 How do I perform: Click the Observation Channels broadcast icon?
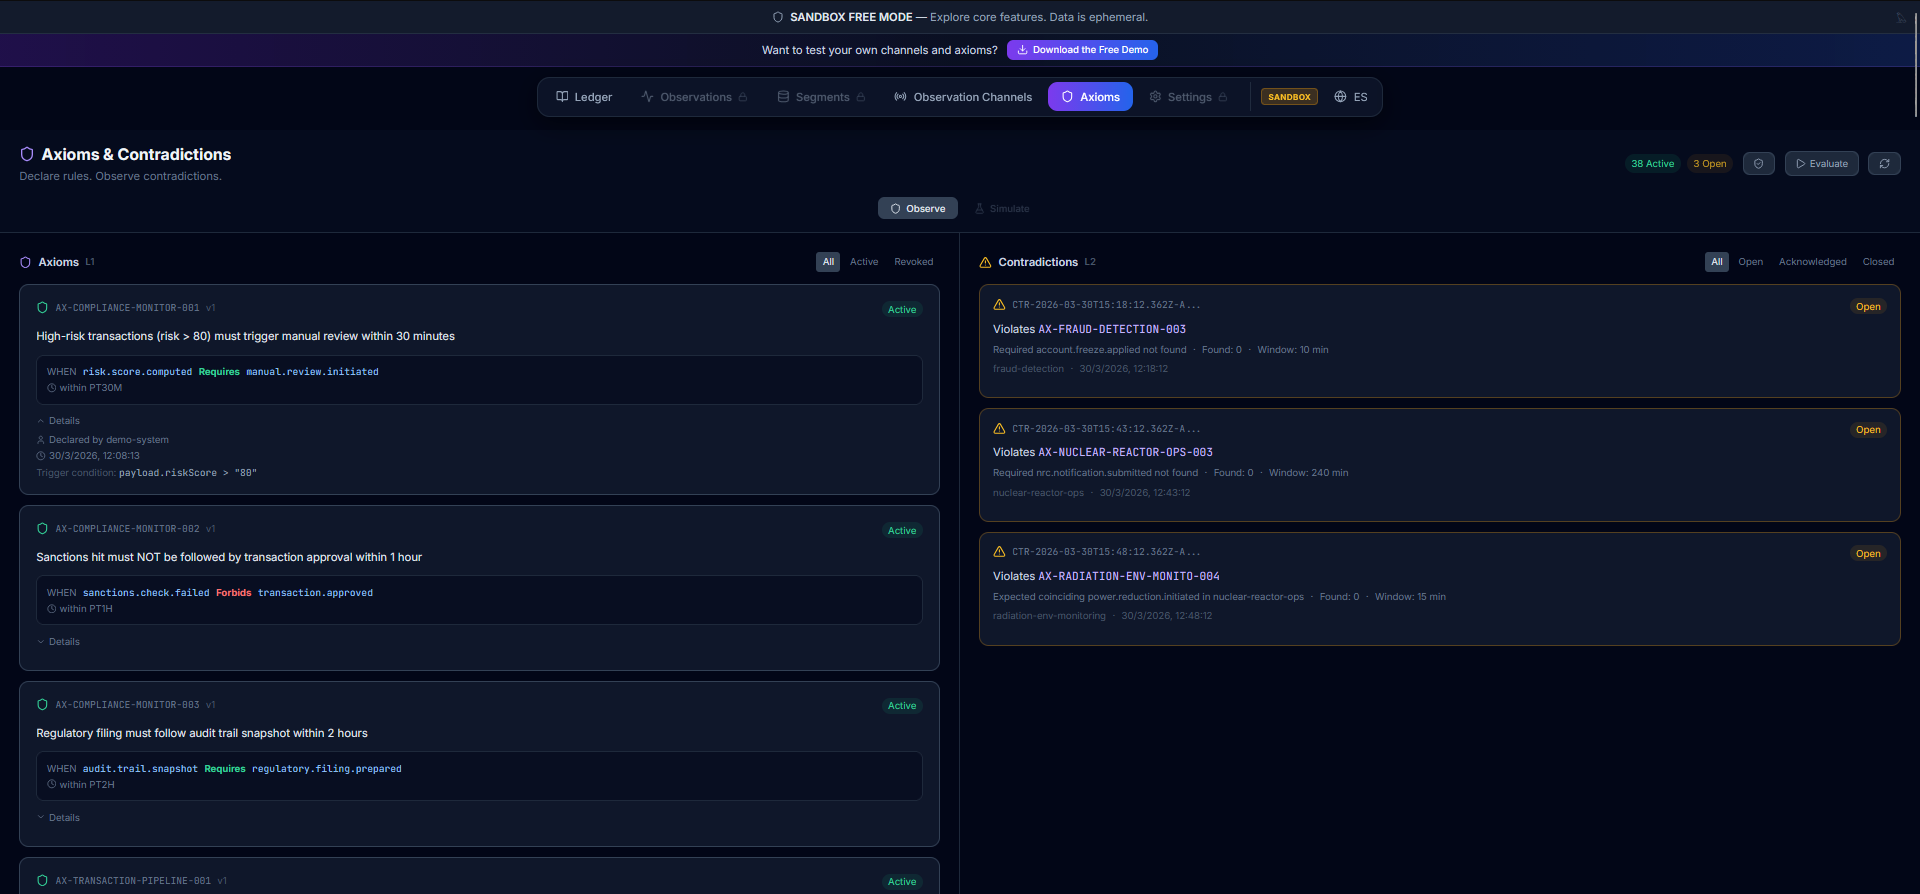pos(900,97)
